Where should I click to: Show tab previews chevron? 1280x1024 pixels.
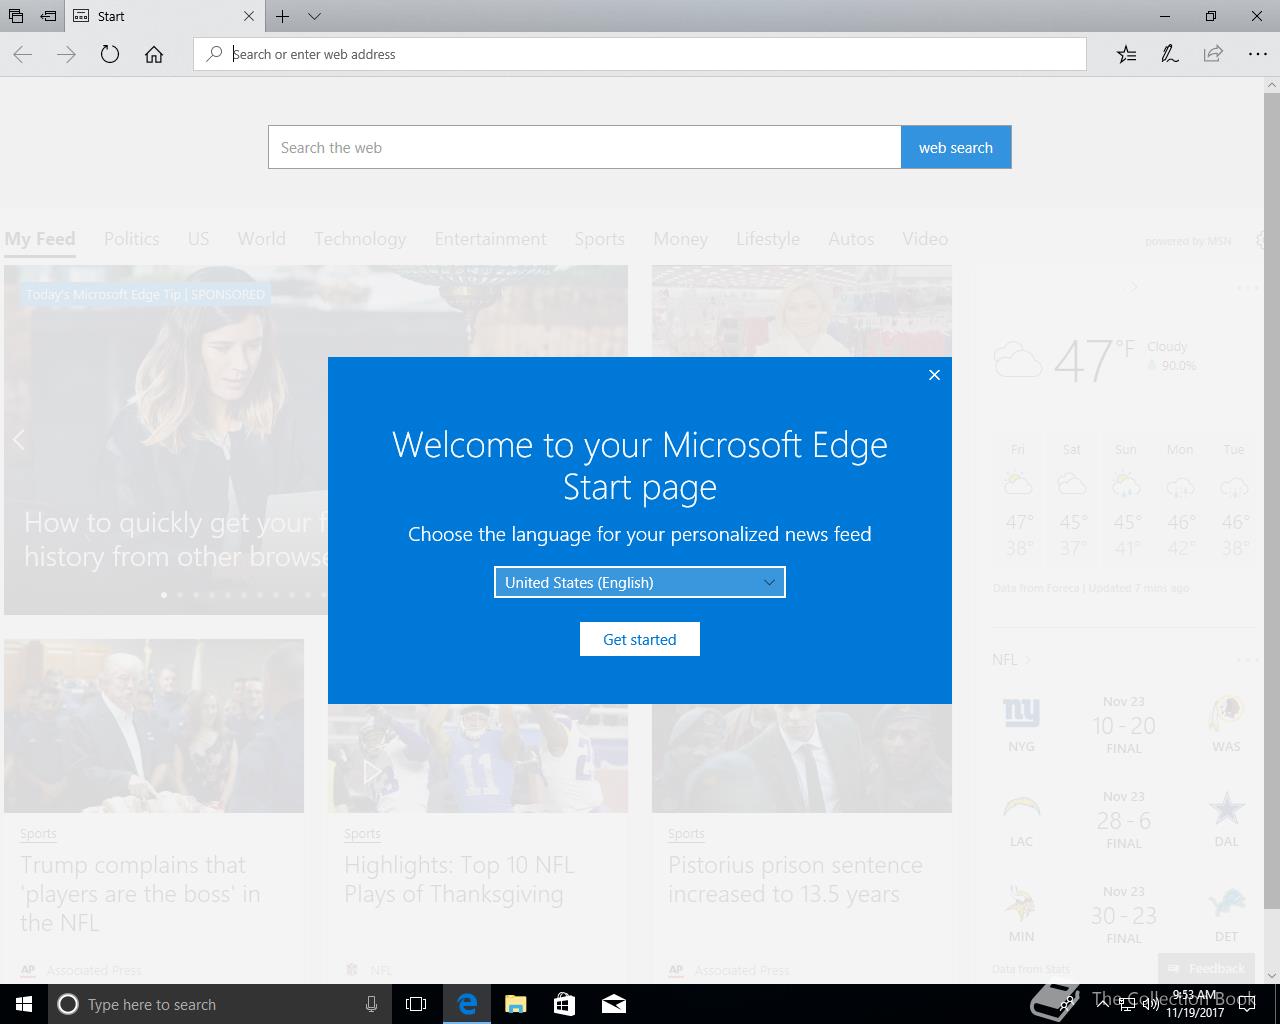pos(314,16)
